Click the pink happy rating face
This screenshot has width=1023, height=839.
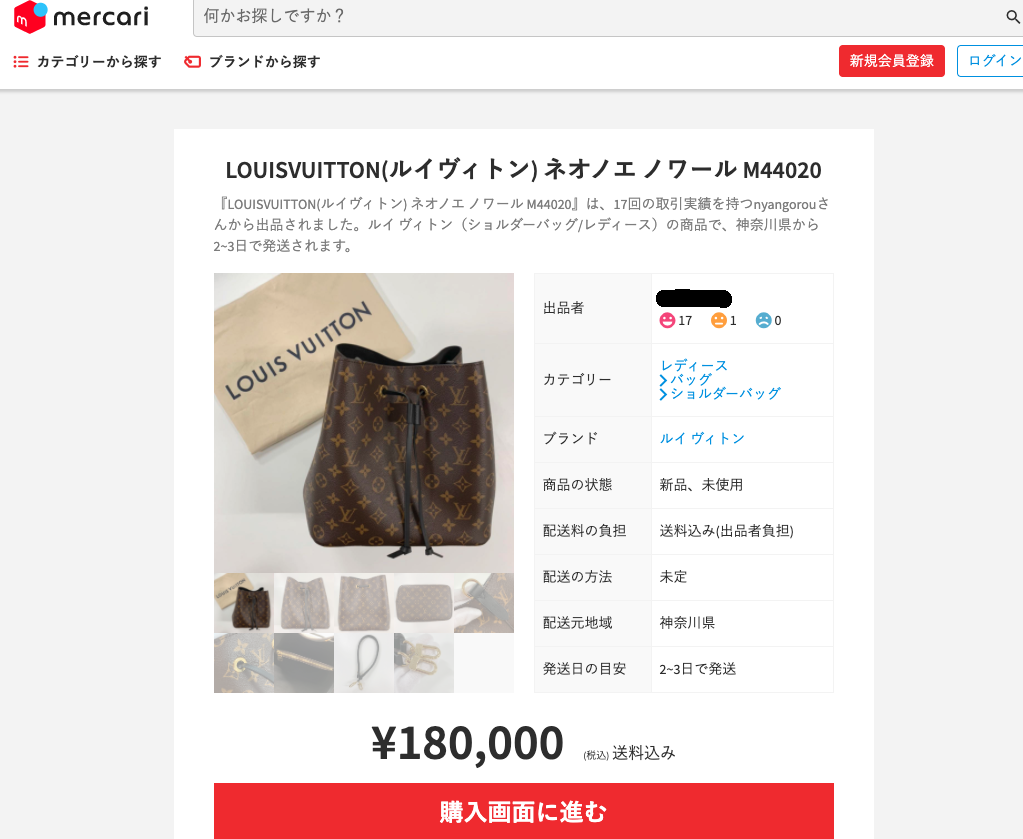pos(667,320)
